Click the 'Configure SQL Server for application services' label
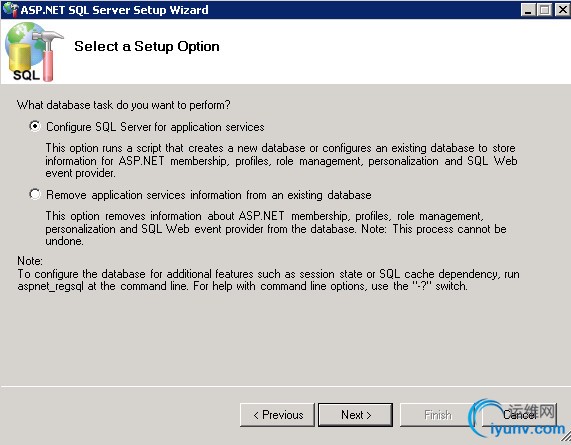571x445 pixels. pyautogui.click(x=155, y=127)
